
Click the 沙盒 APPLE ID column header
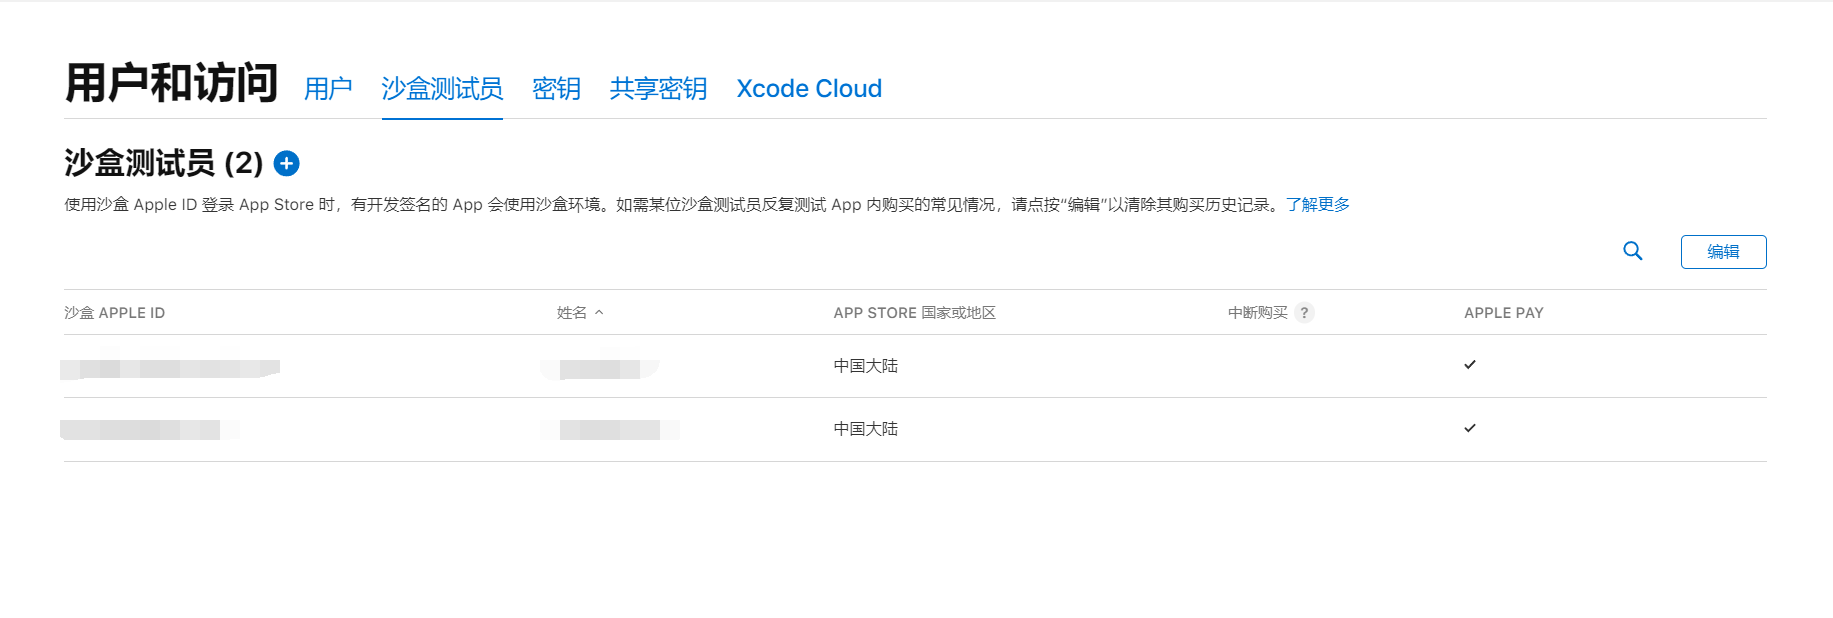click(x=115, y=313)
